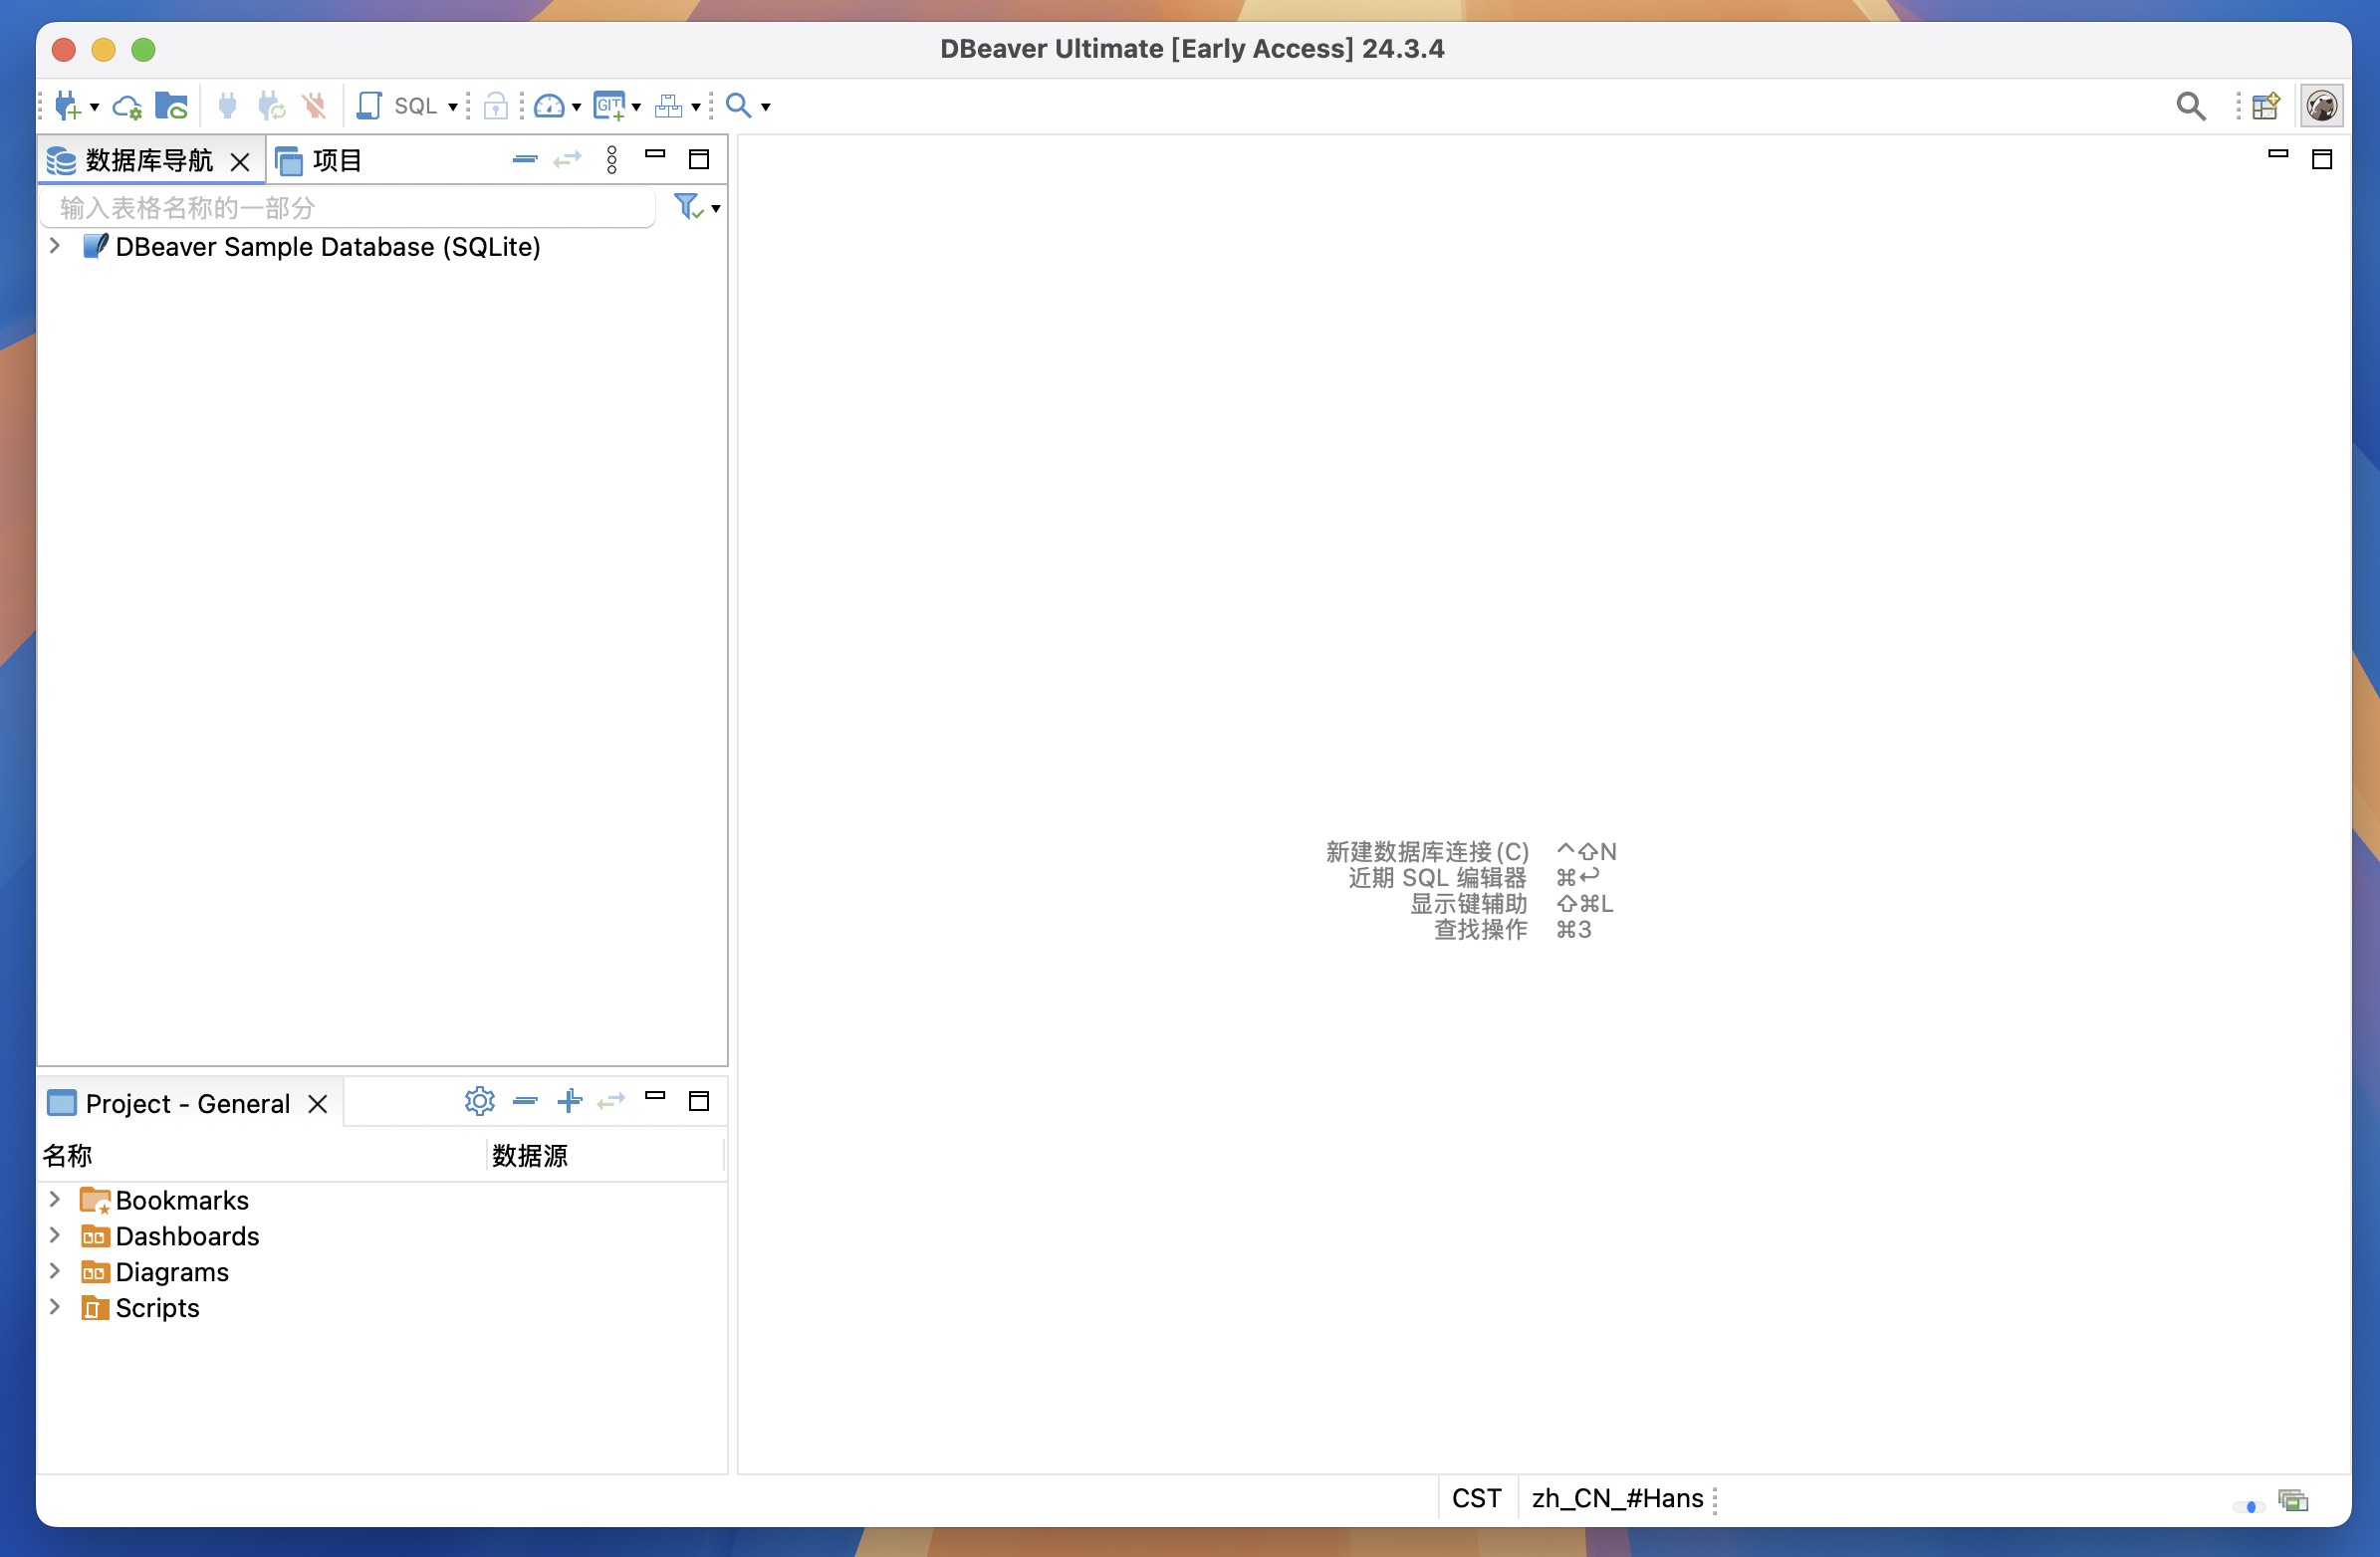This screenshot has width=2380, height=1557.
Task: Click the plus icon in Project panel
Action: 570,1101
